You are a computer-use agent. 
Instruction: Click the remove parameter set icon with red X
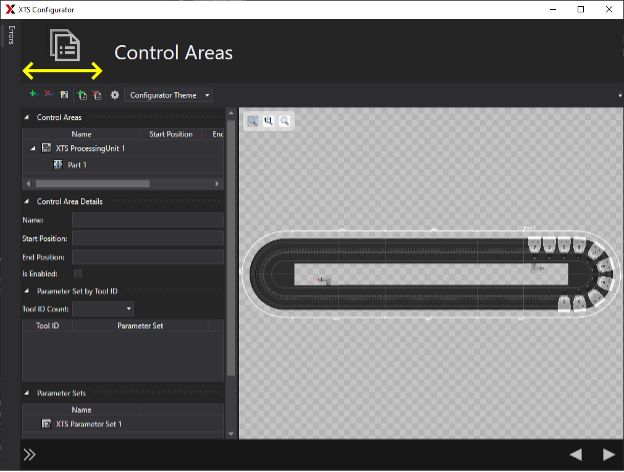click(97, 95)
